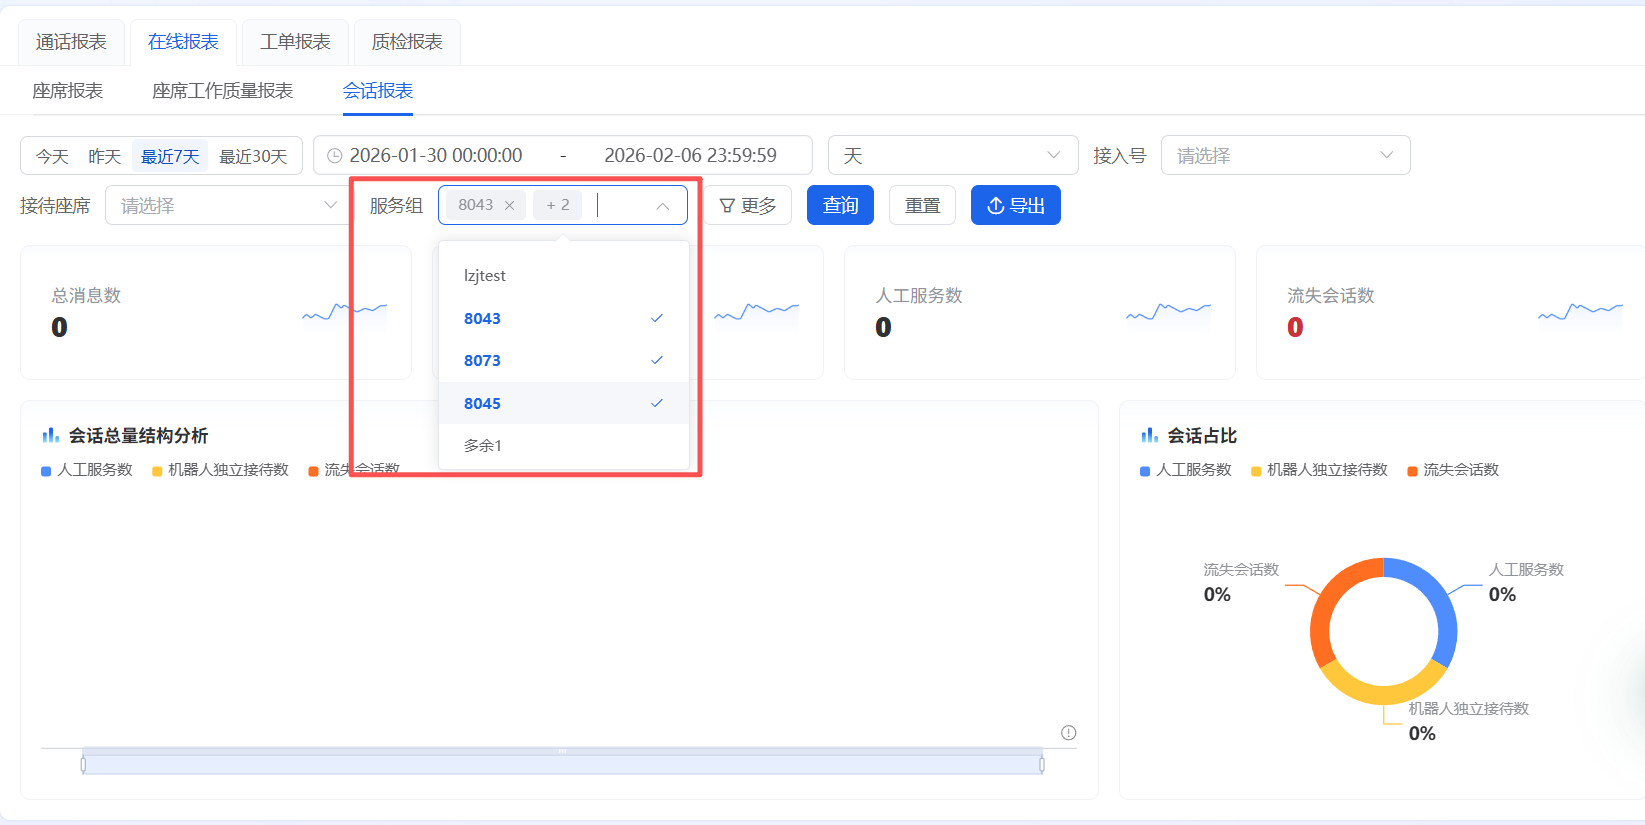
Task: Select lzjtest in the 服务组 list
Action: [x=564, y=276]
